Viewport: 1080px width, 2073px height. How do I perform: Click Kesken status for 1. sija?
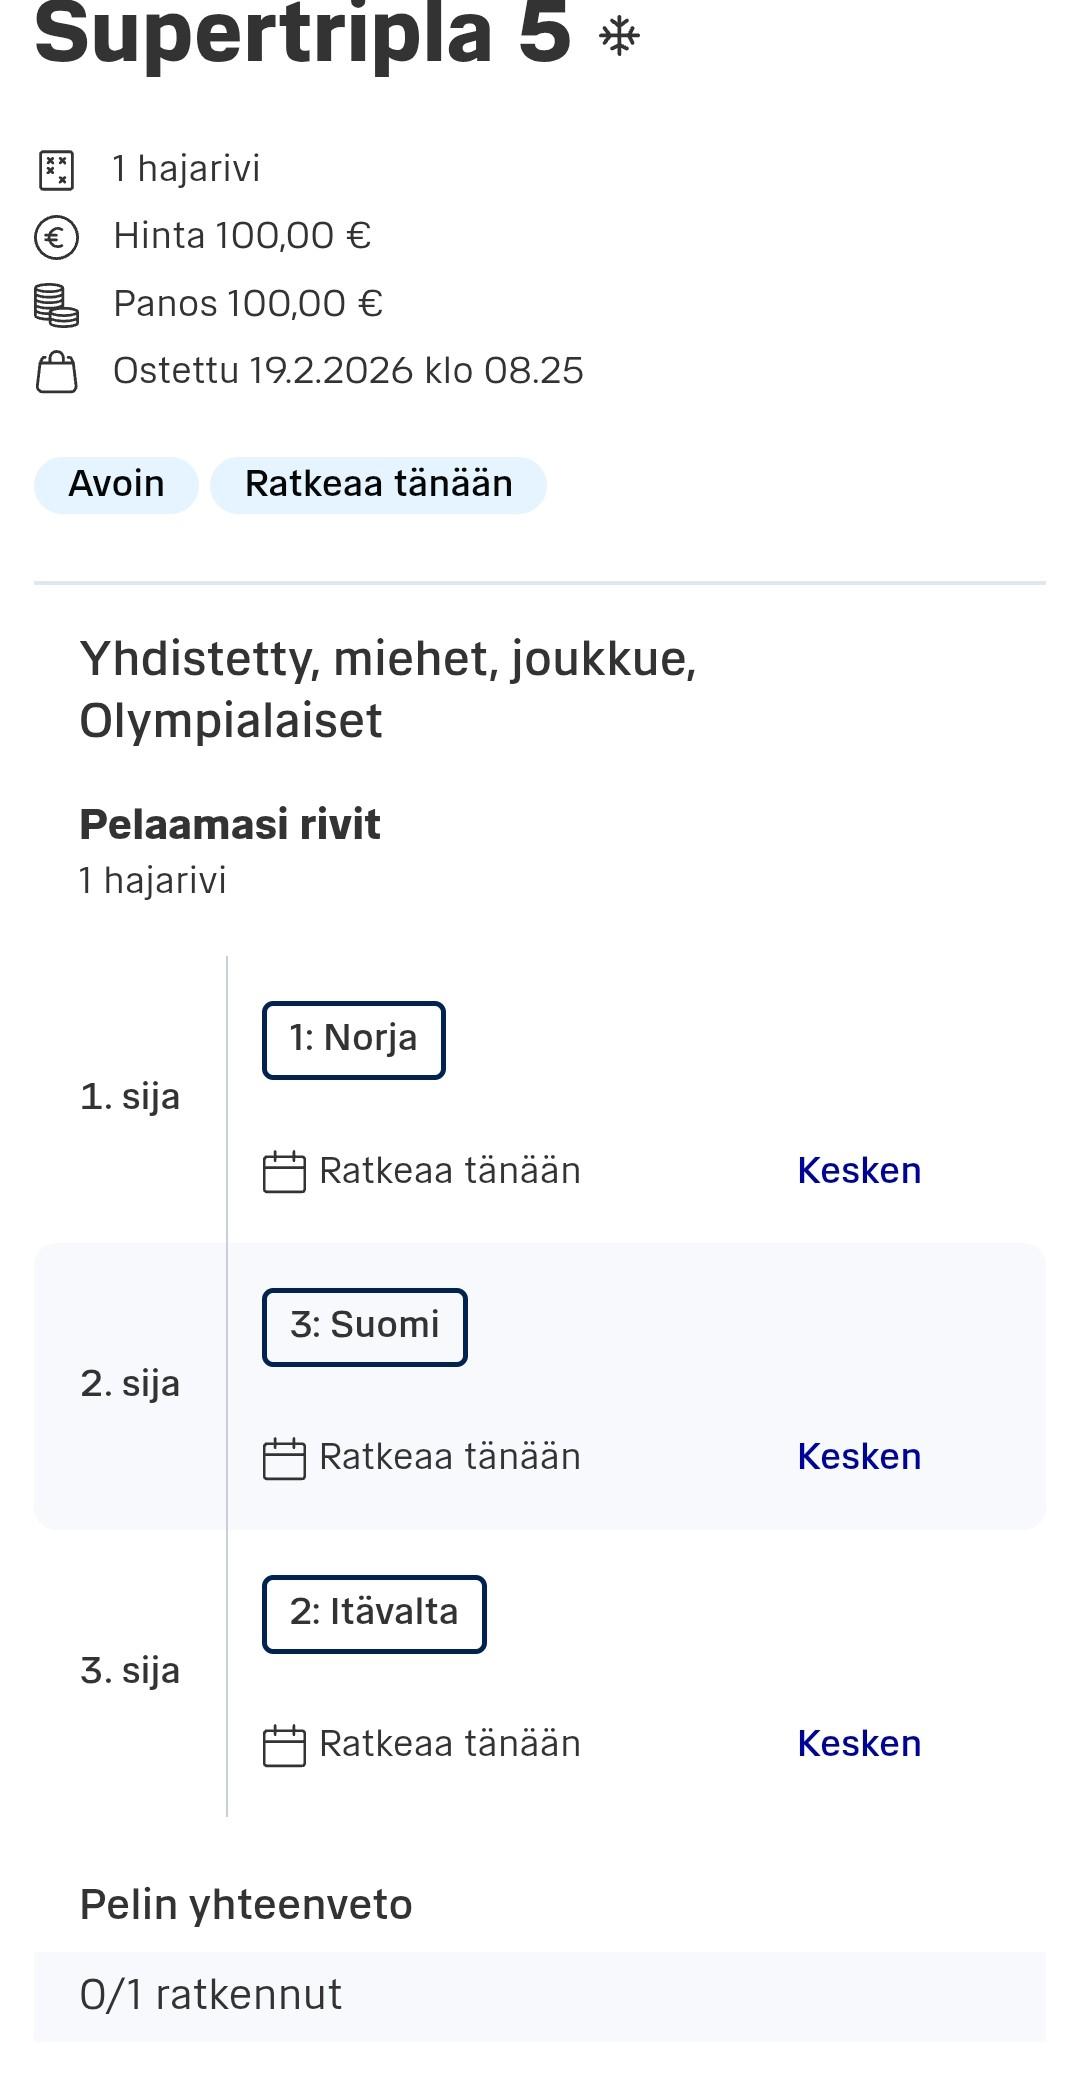point(859,1171)
